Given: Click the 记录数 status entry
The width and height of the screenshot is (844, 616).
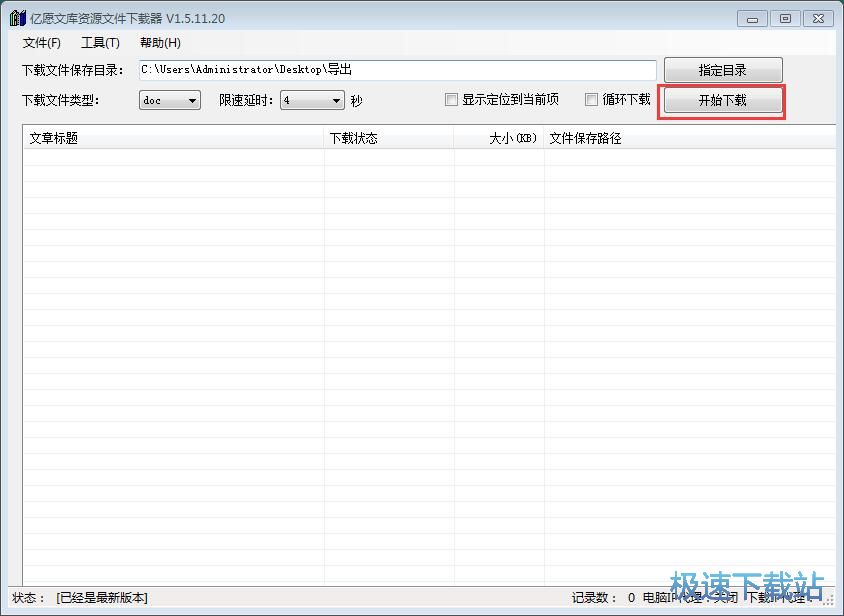Looking at the screenshot, I should click(x=603, y=598).
